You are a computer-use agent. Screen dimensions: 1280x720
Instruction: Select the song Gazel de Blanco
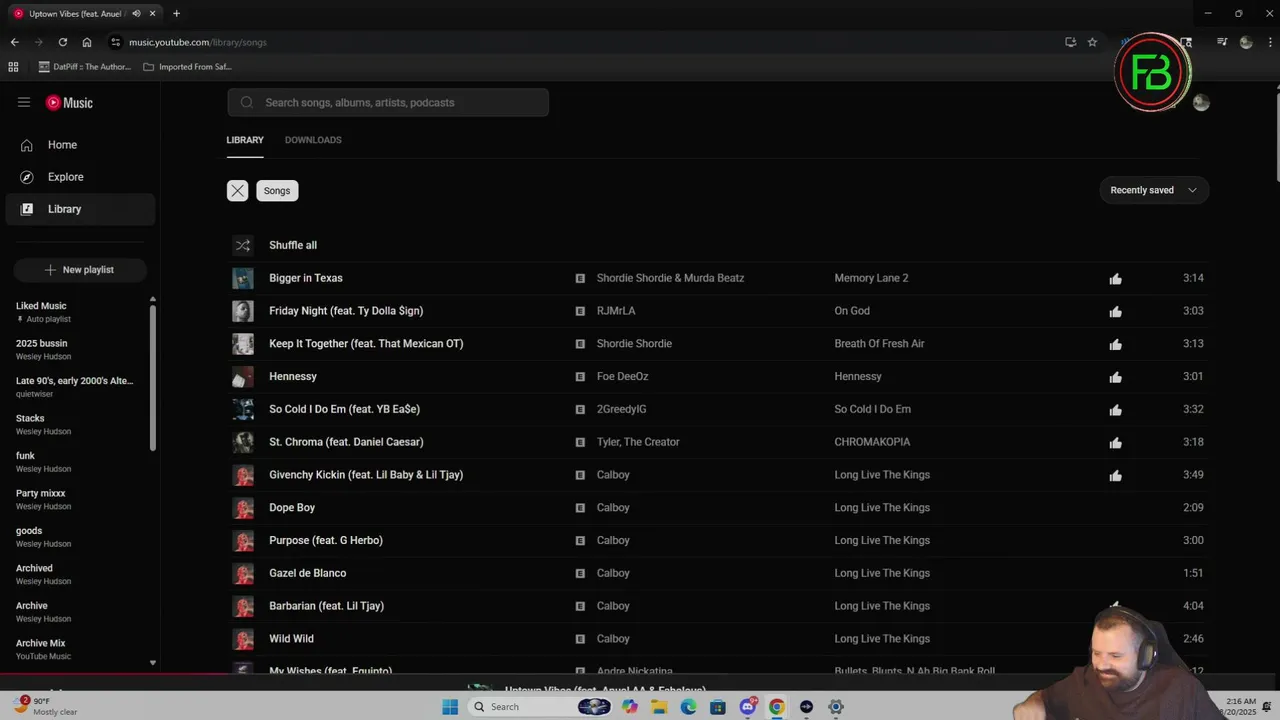307,573
